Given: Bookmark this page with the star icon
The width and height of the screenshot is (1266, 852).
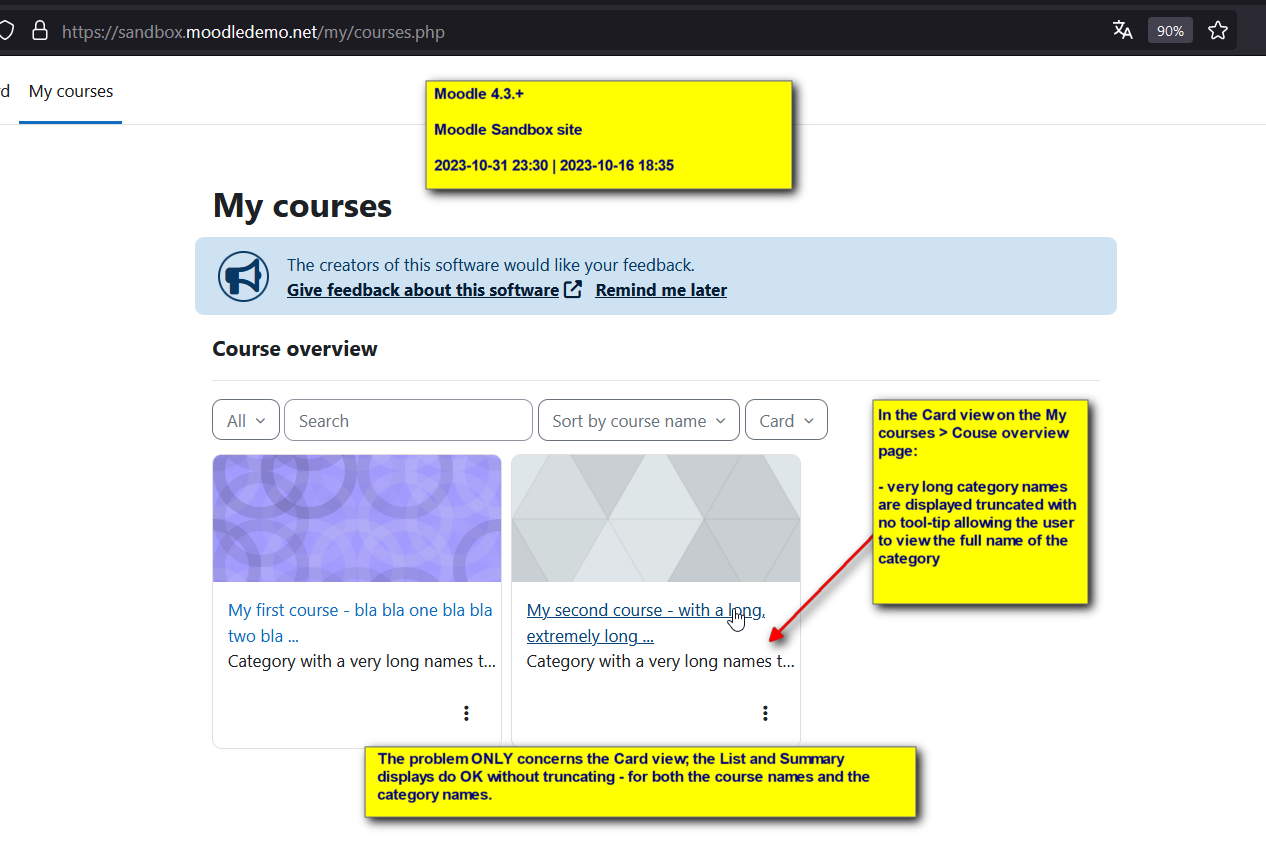Looking at the screenshot, I should pos(1217,30).
